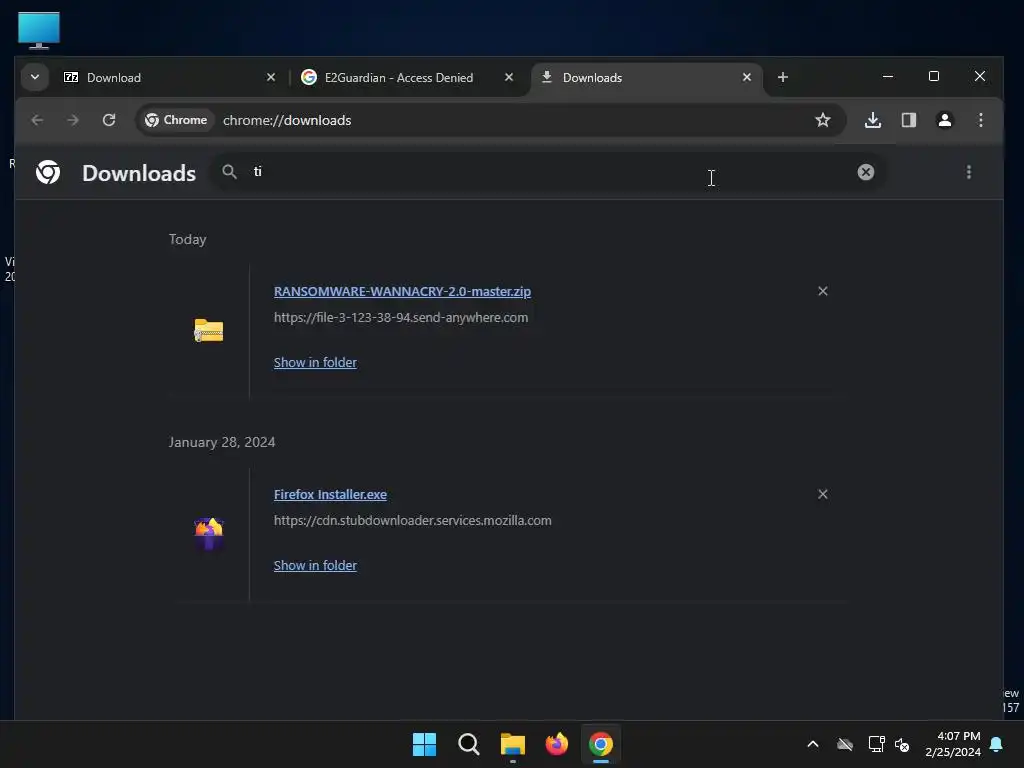
Task: Close the 7z Download tab
Action: [271, 77]
